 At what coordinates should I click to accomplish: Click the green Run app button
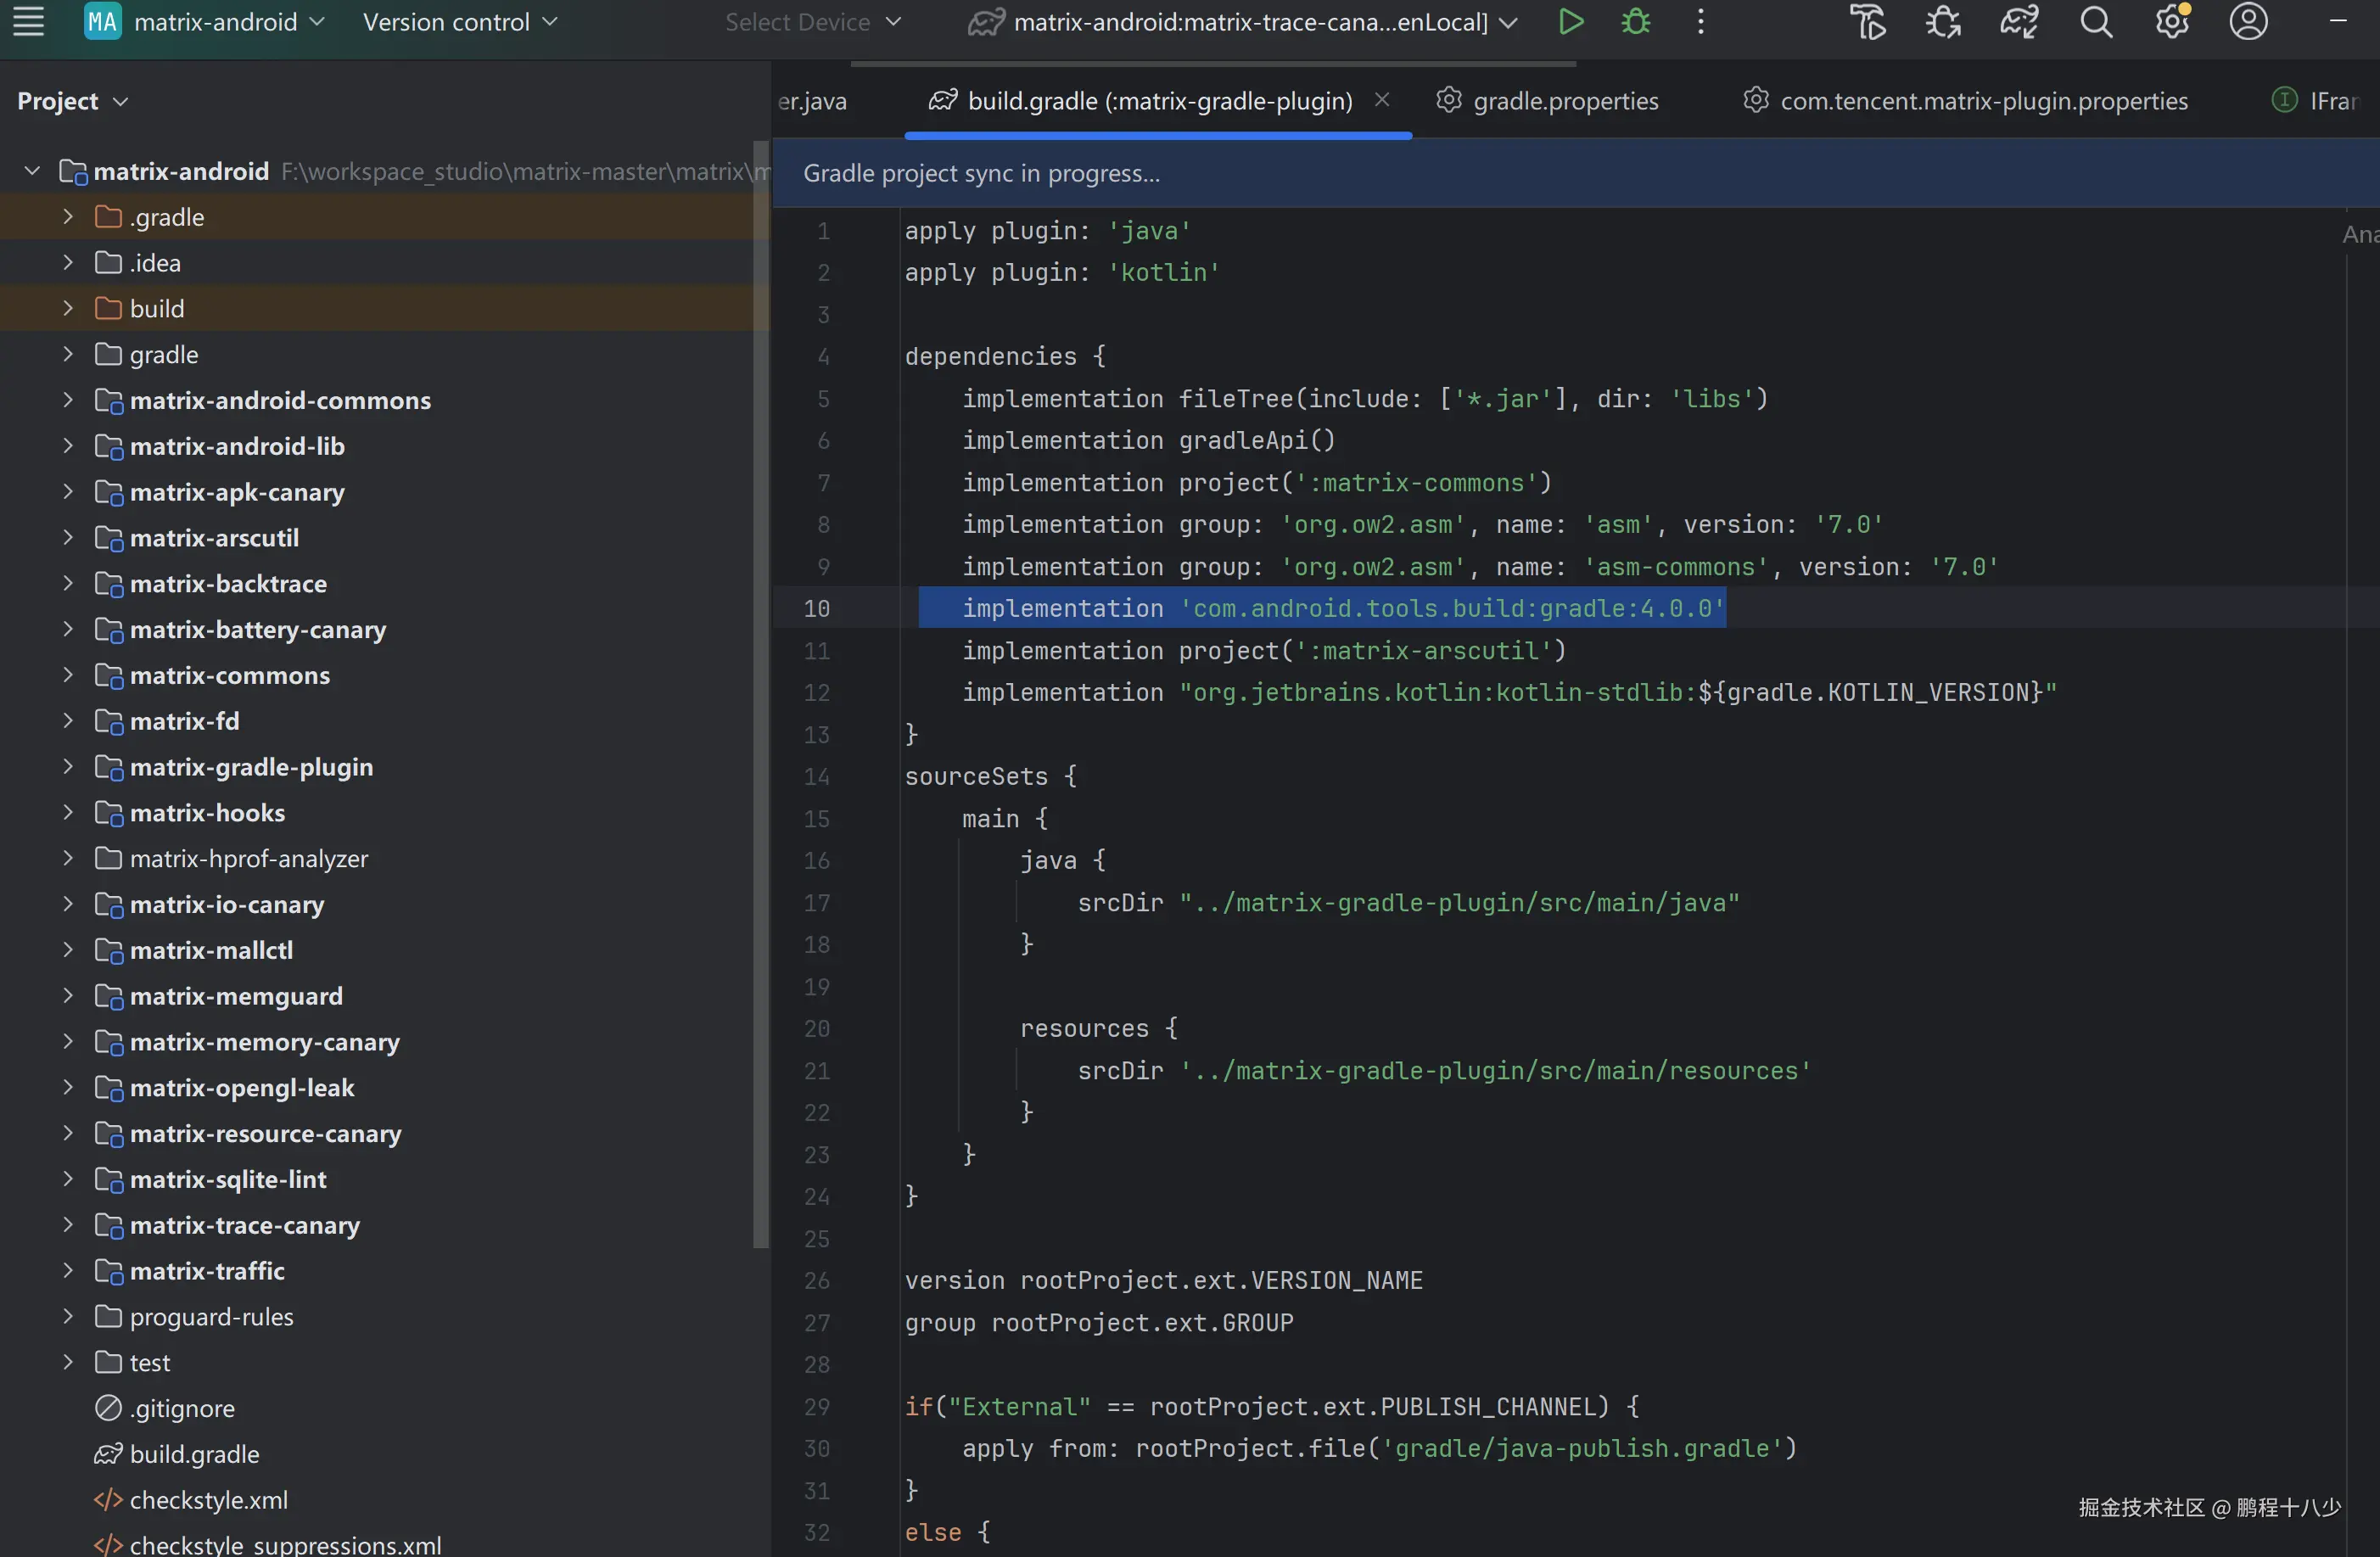tap(1570, 22)
